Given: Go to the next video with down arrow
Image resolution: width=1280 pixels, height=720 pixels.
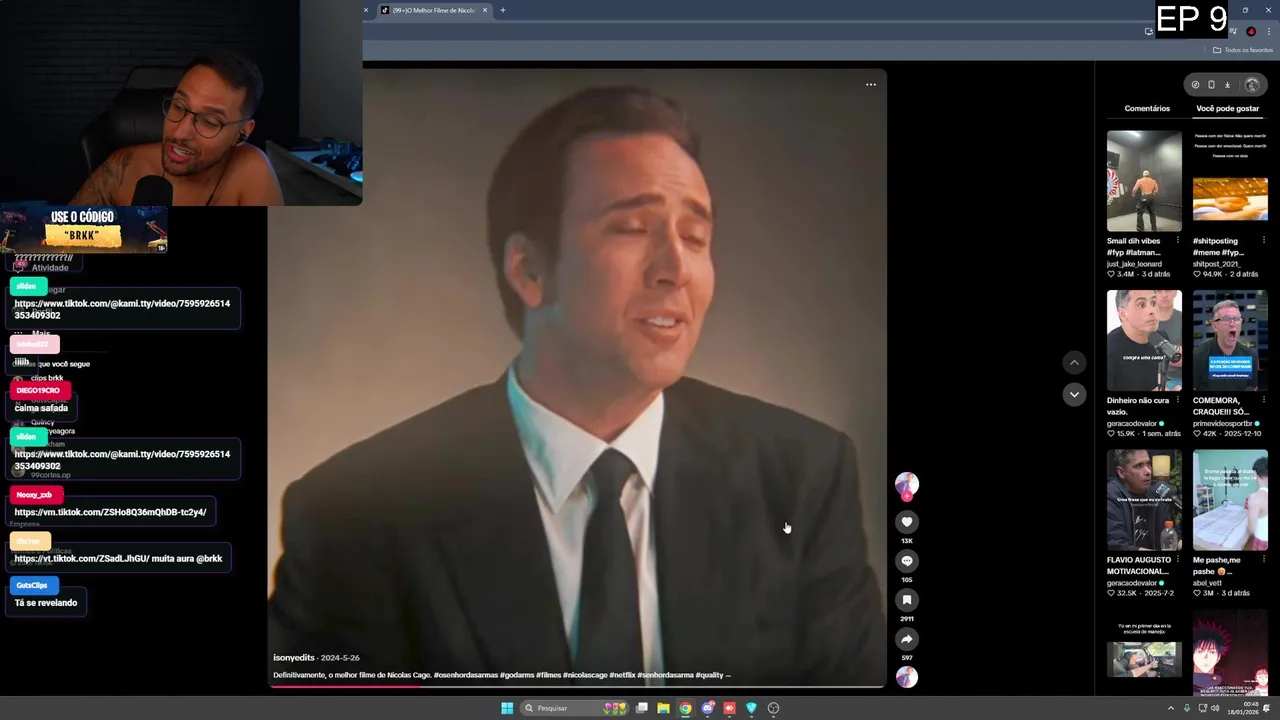Looking at the screenshot, I should tap(1074, 395).
